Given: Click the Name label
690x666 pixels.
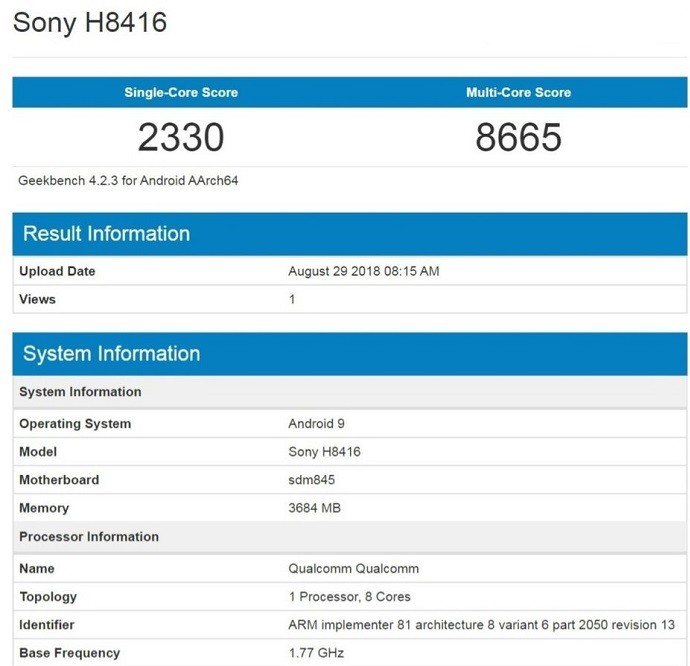Looking at the screenshot, I should 37,568.
